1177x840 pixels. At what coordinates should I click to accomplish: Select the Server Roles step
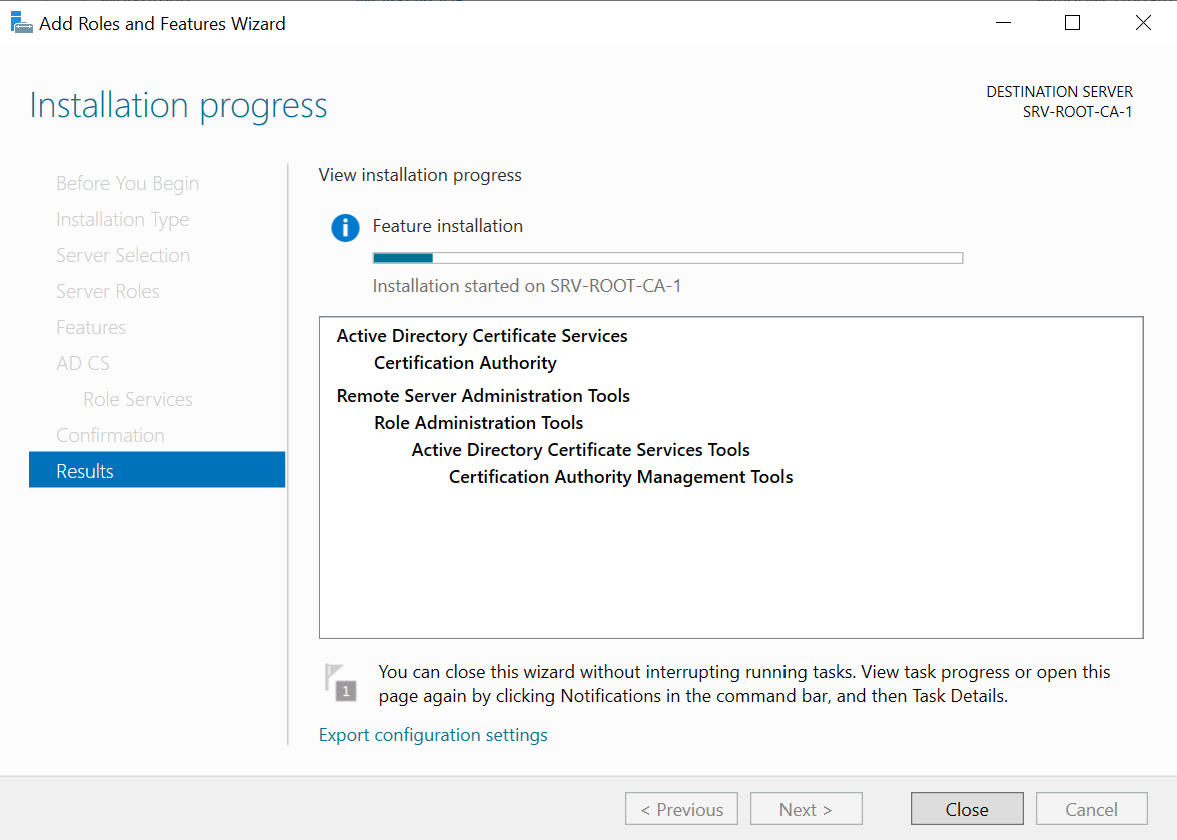[x=107, y=291]
